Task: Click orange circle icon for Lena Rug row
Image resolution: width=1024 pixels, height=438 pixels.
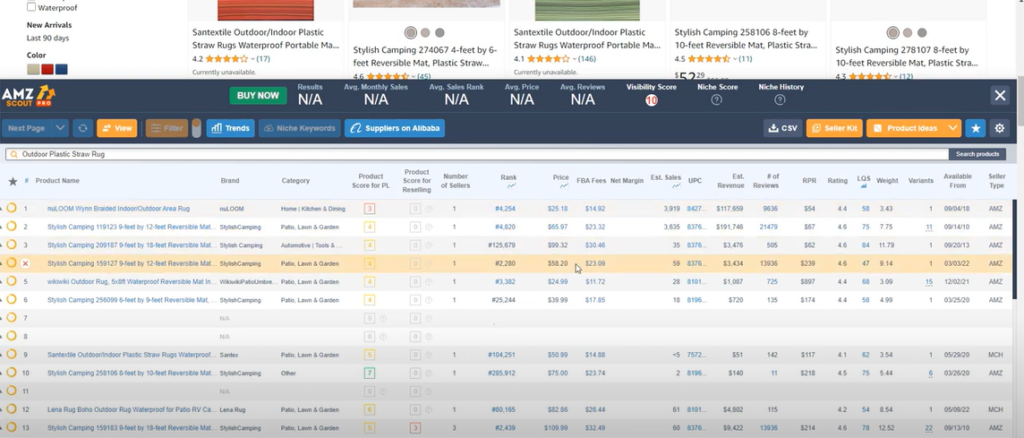Action: (11, 409)
